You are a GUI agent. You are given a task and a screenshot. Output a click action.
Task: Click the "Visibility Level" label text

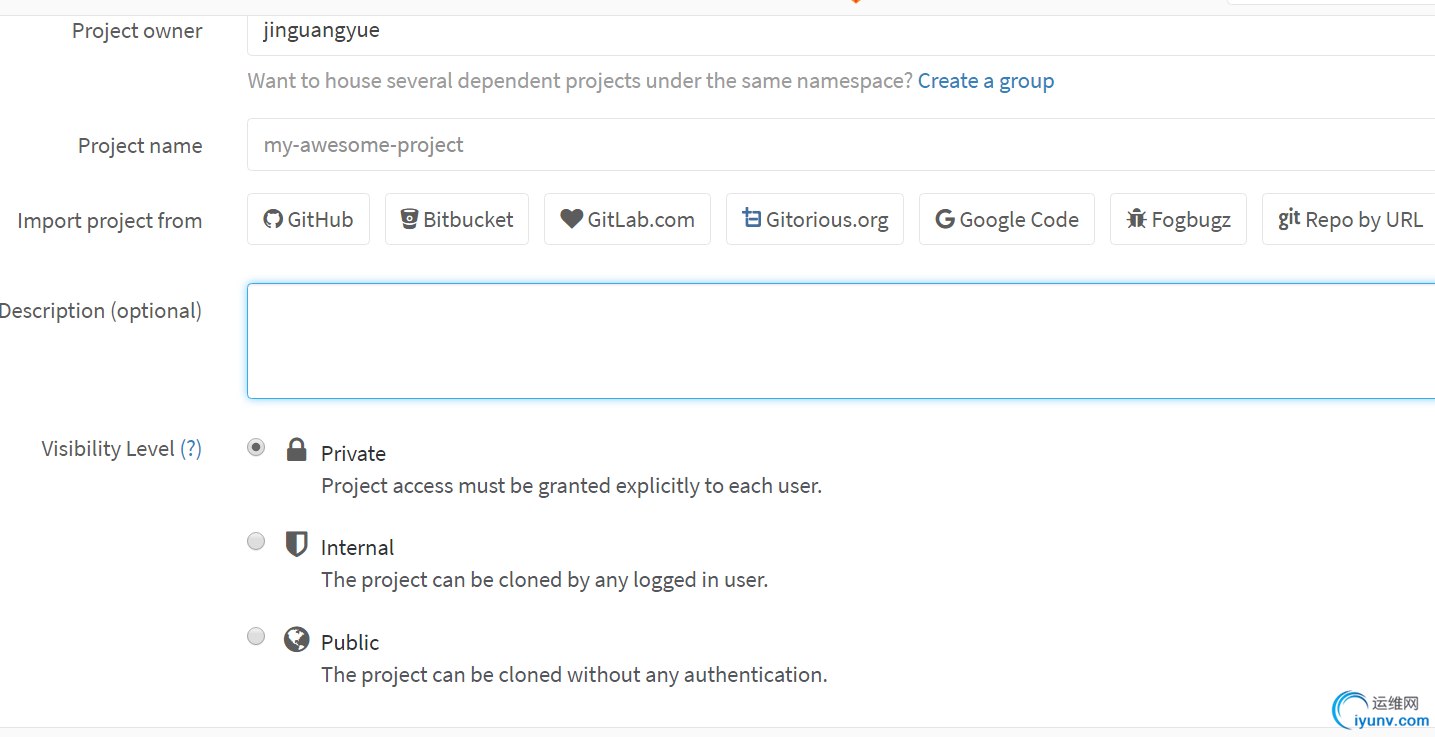(x=108, y=449)
